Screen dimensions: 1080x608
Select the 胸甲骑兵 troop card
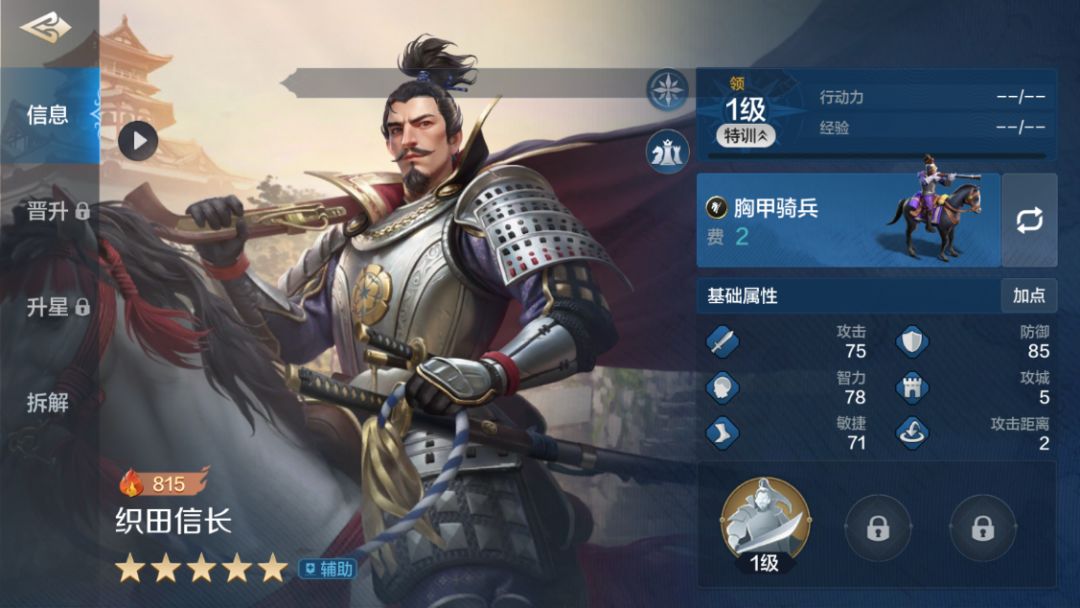pyautogui.click(x=849, y=220)
